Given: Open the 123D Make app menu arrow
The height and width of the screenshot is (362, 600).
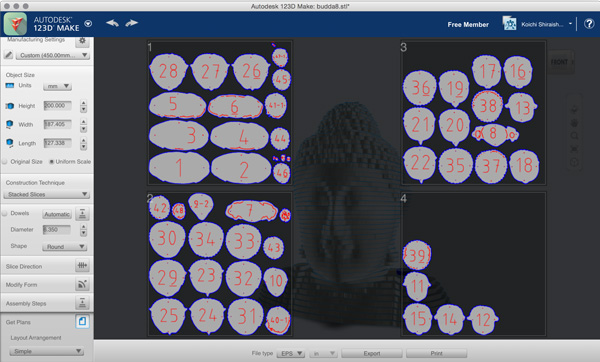Looking at the screenshot, I should (x=88, y=24).
